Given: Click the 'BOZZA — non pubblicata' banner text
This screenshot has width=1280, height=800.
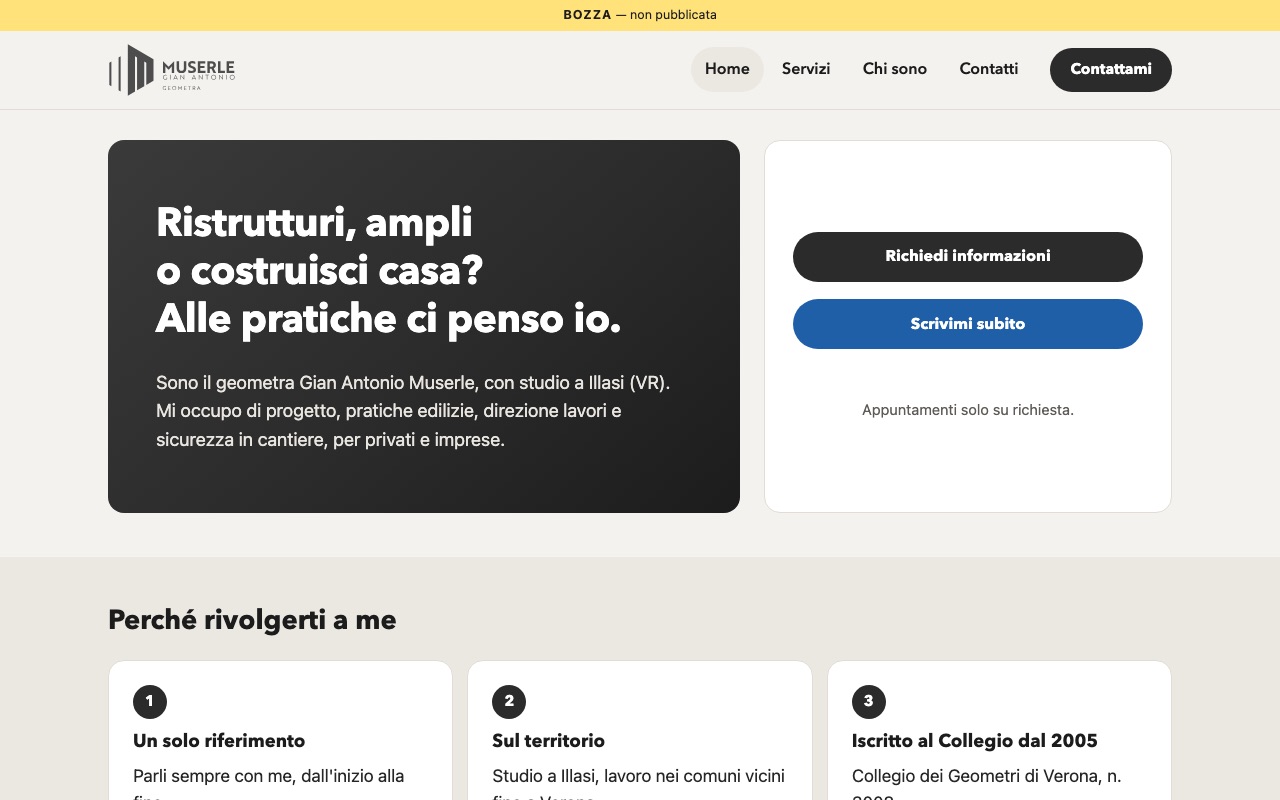Looking at the screenshot, I should pos(640,15).
